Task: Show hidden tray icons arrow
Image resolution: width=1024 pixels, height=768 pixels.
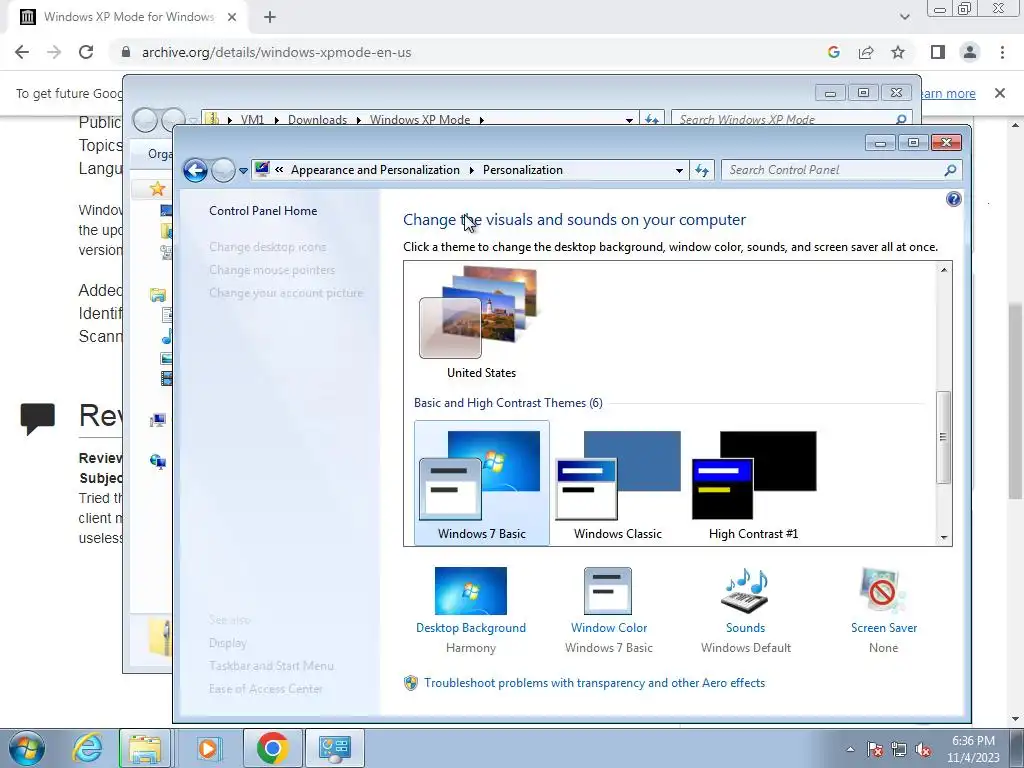Action: [x=850, y=749]
